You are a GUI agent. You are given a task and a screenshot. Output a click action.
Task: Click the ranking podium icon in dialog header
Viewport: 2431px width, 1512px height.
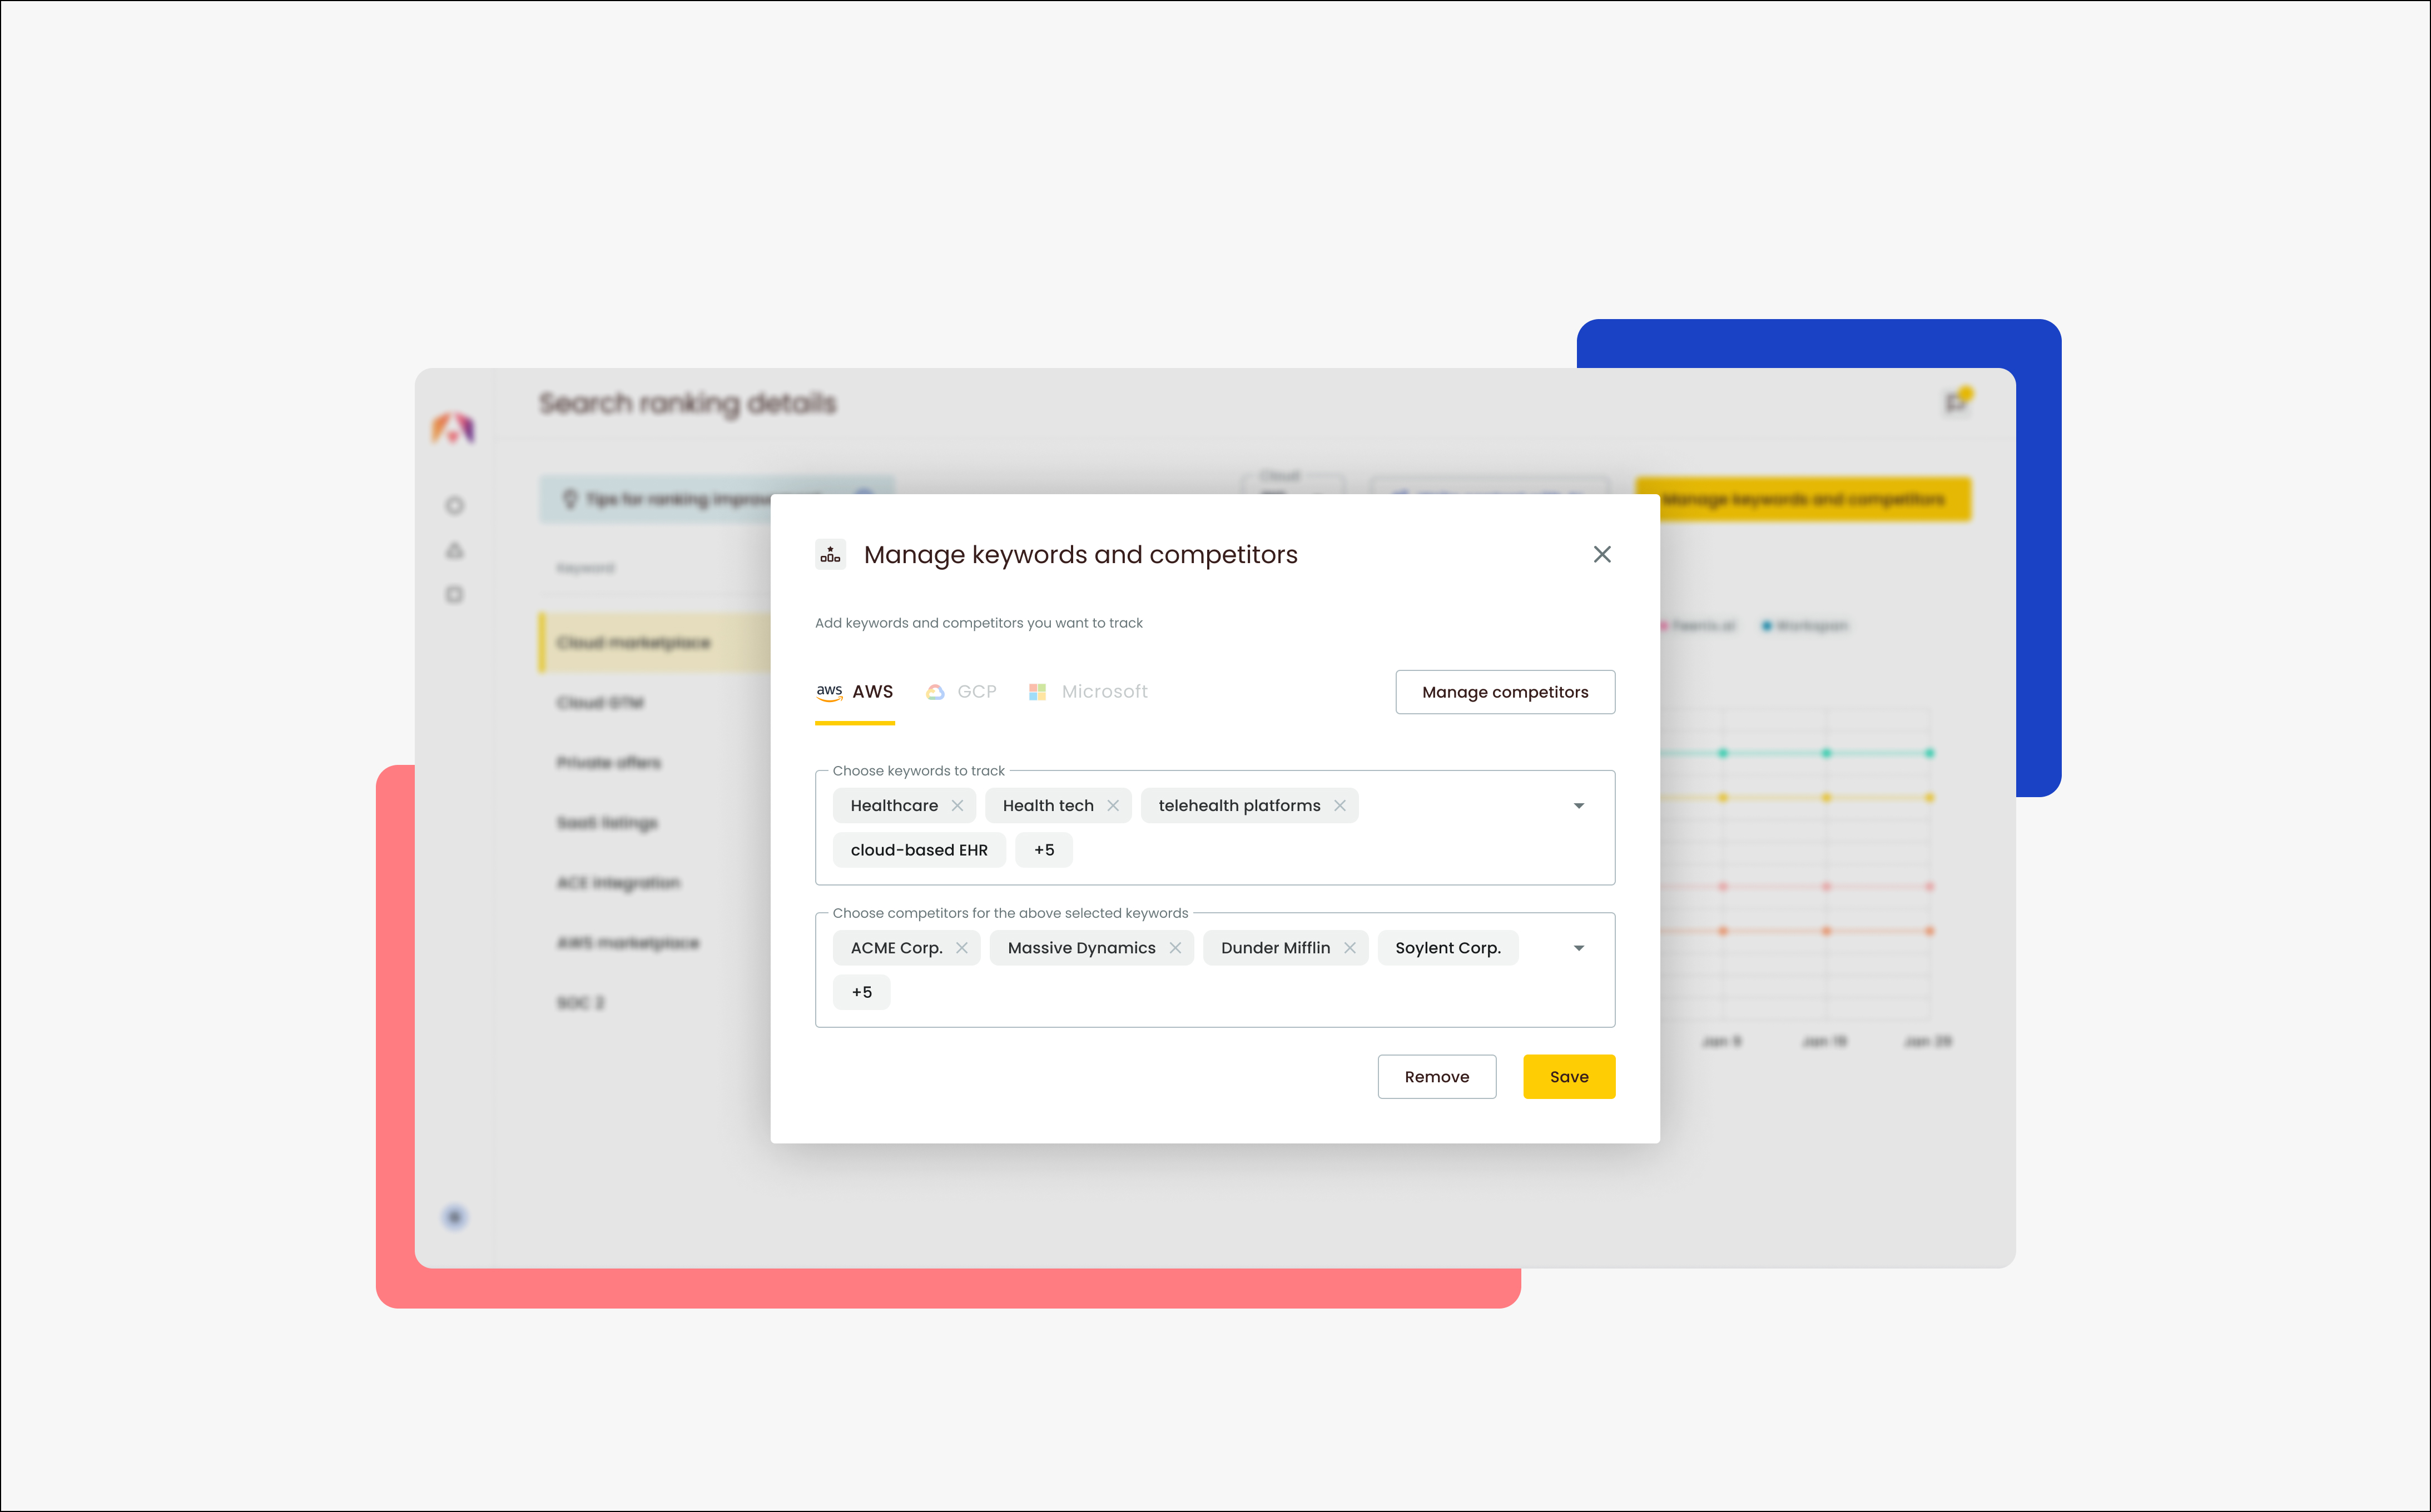[830, 554]
